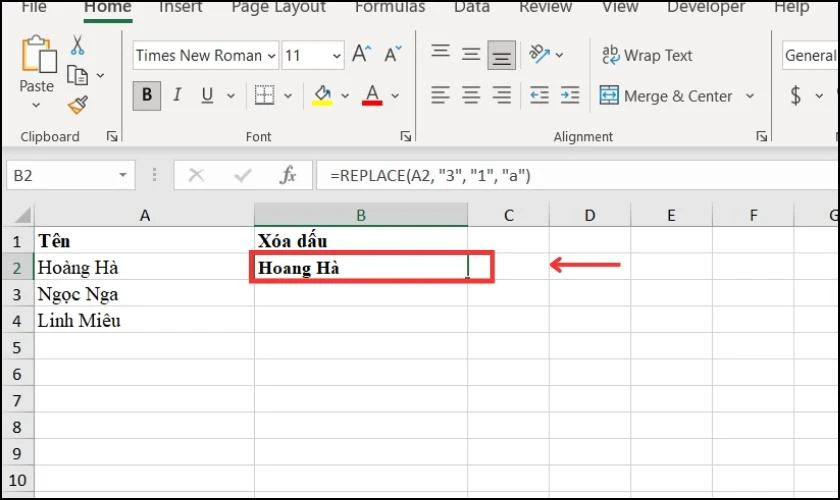This screenshot has height=500, width=840.
Task: Toggle Italic formatting
Action: point(177,95)
